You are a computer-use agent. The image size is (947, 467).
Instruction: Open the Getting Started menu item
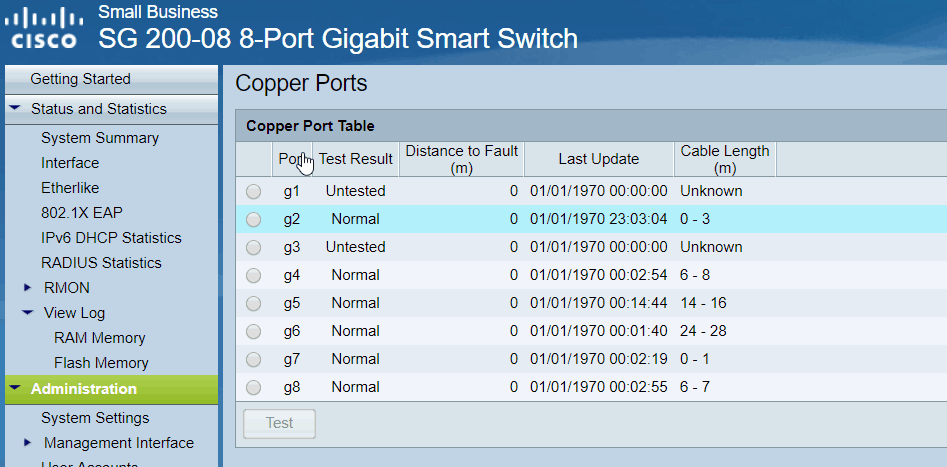pos(80,79)
